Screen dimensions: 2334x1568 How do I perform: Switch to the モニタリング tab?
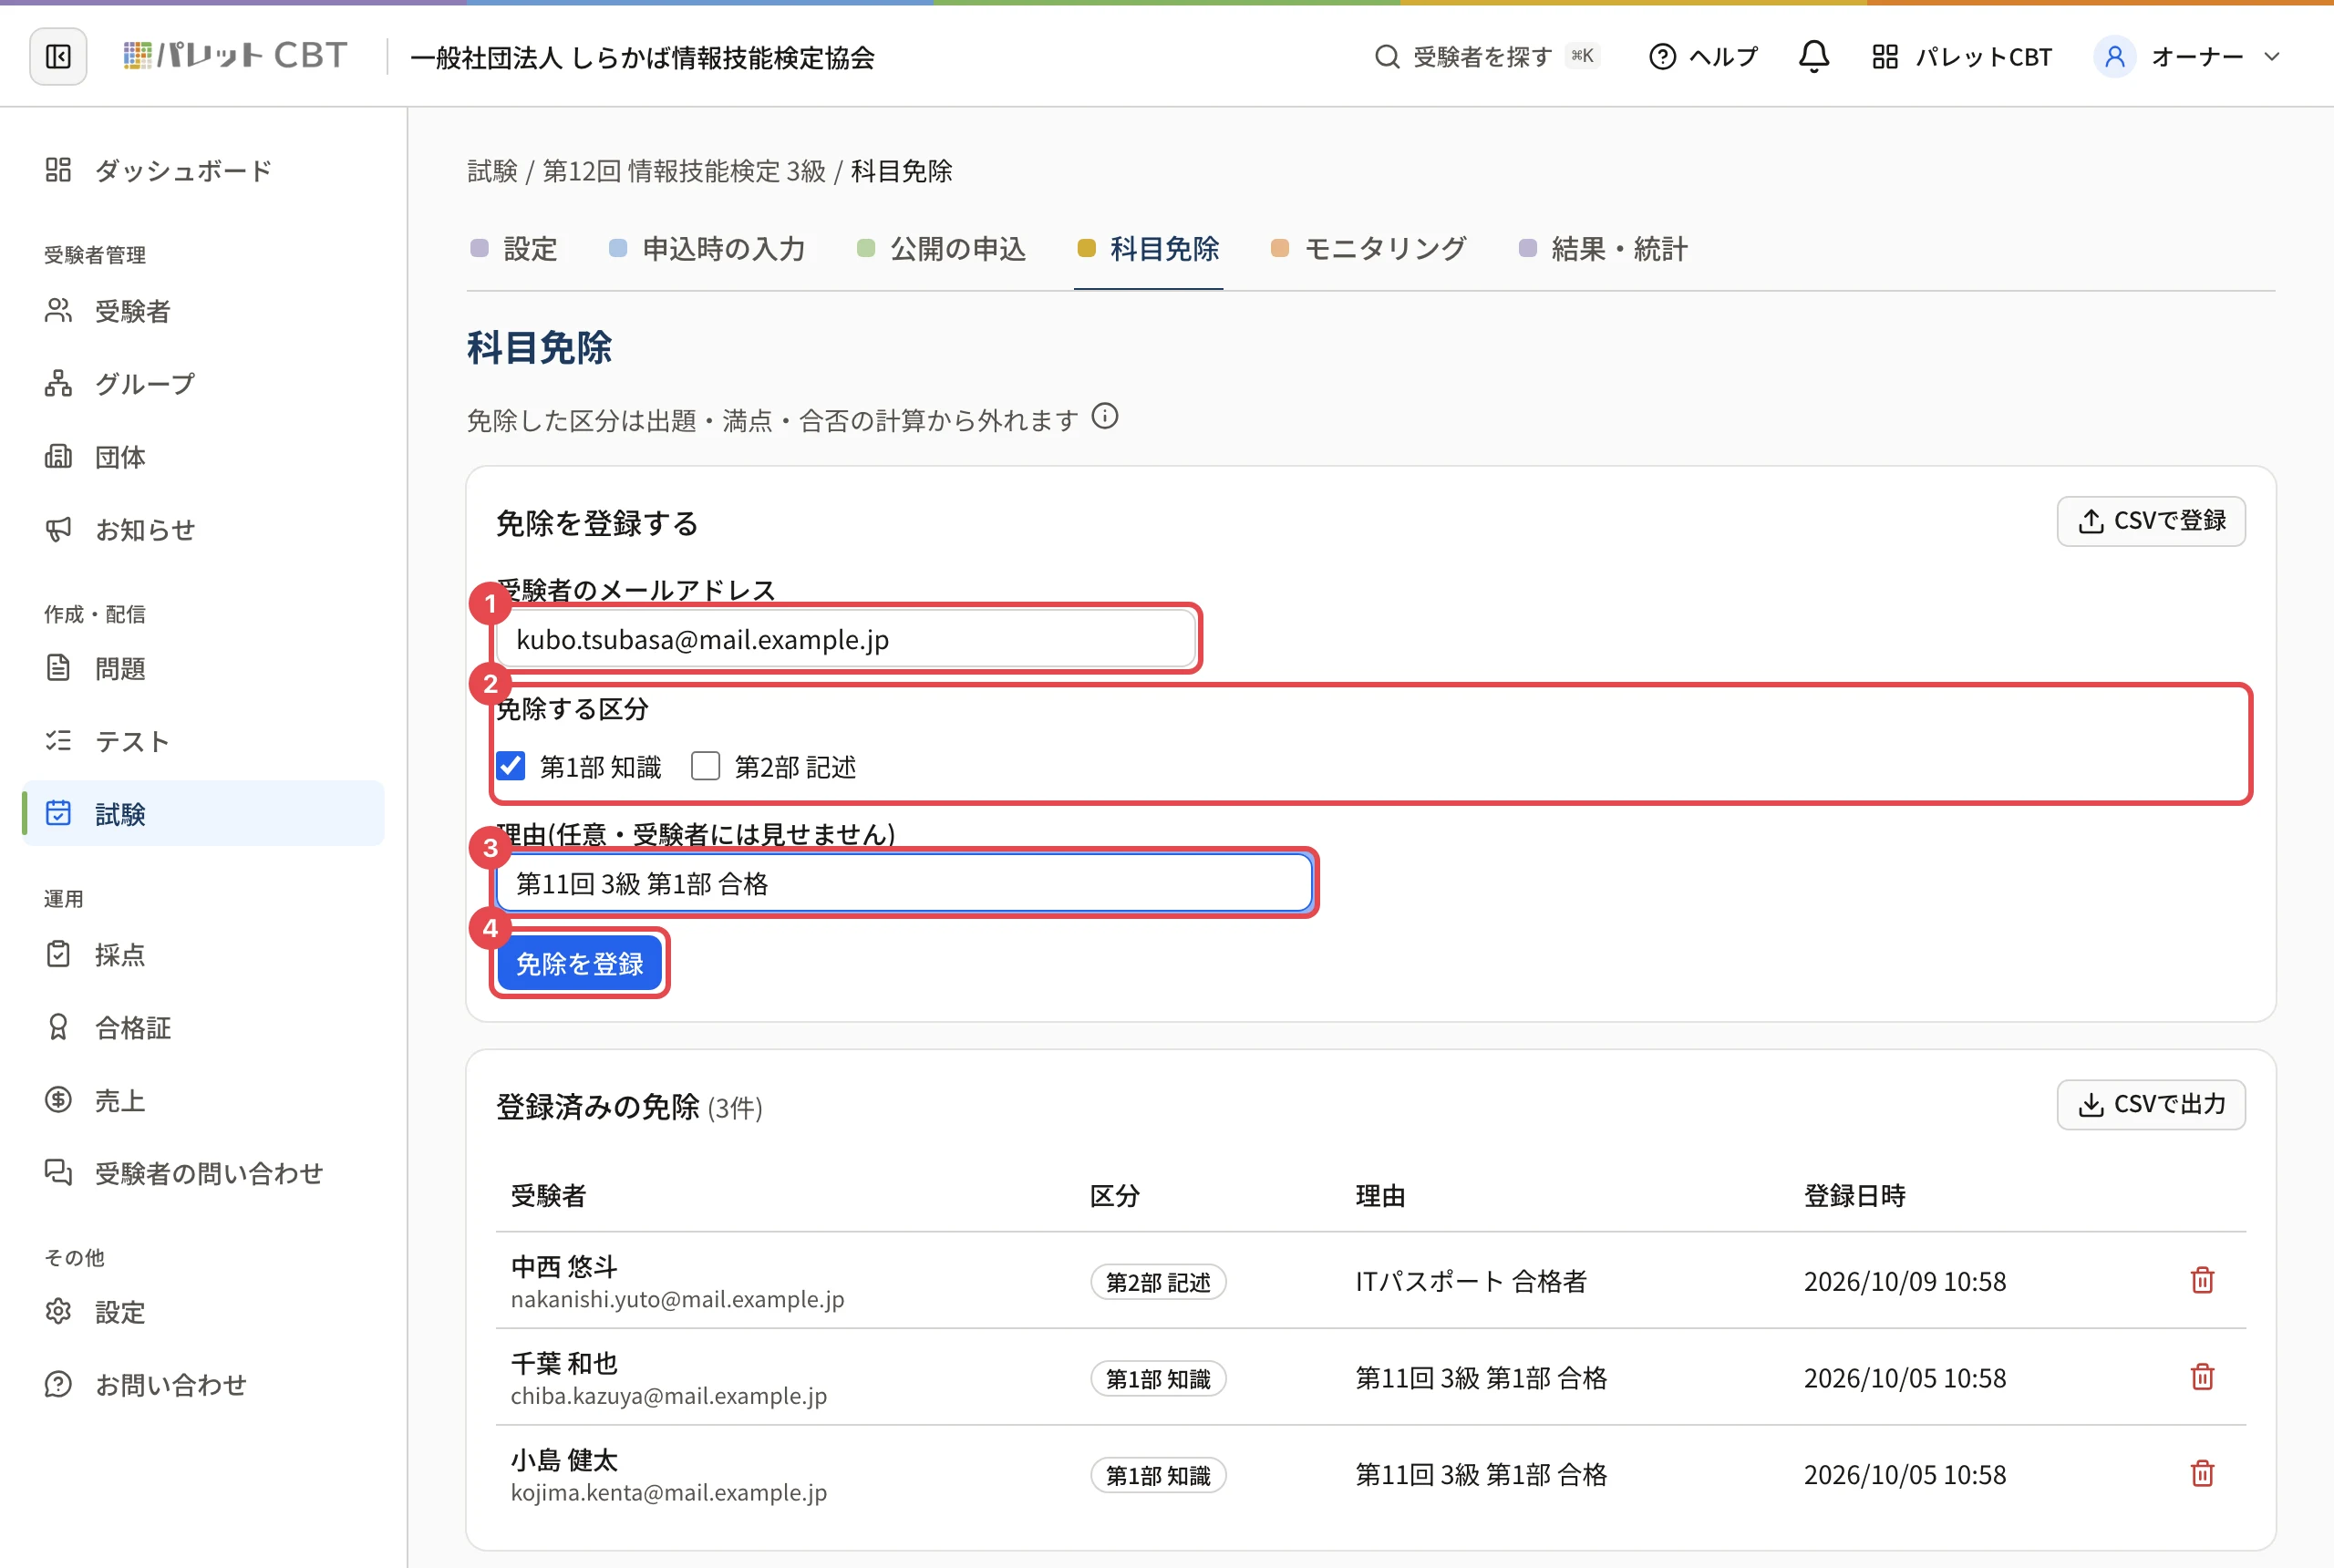tap(1368, 249)
